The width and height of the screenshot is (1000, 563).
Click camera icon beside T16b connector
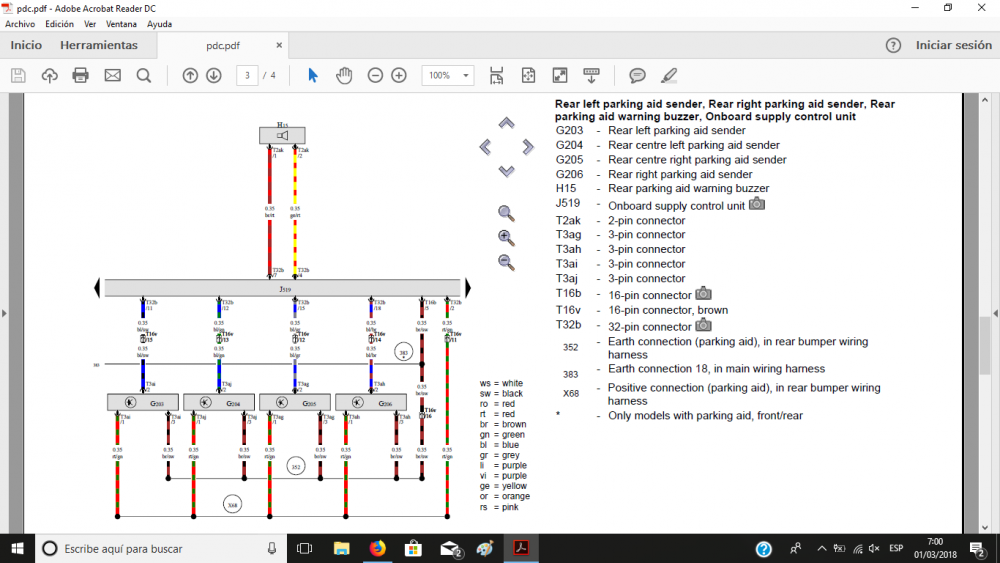pos(703,293)
